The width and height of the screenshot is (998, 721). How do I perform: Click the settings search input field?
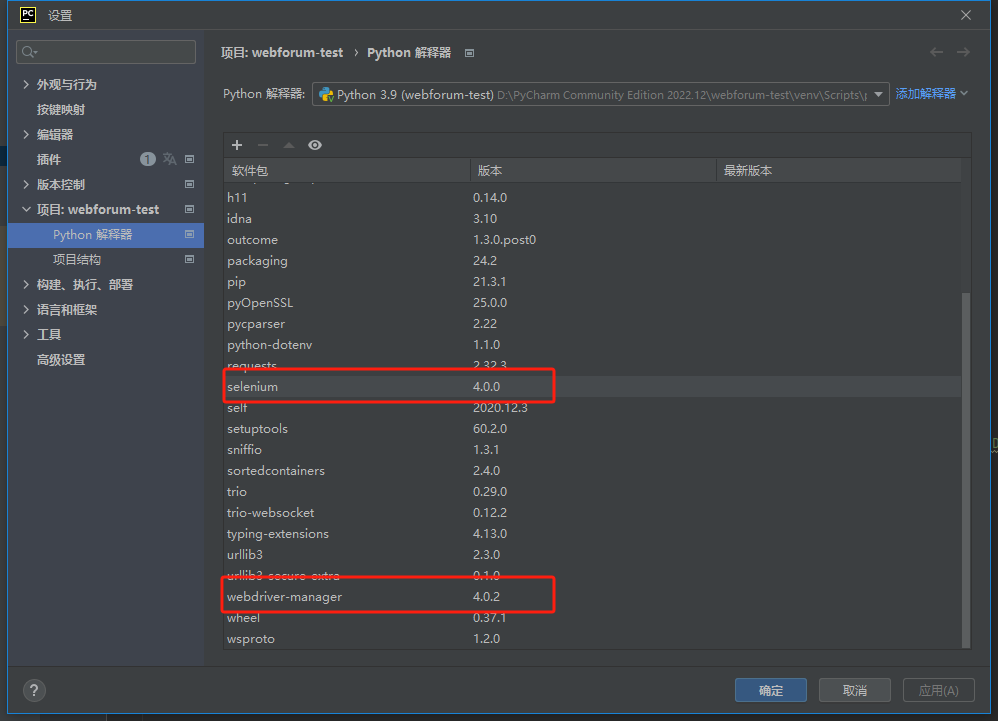click(106, 52)
